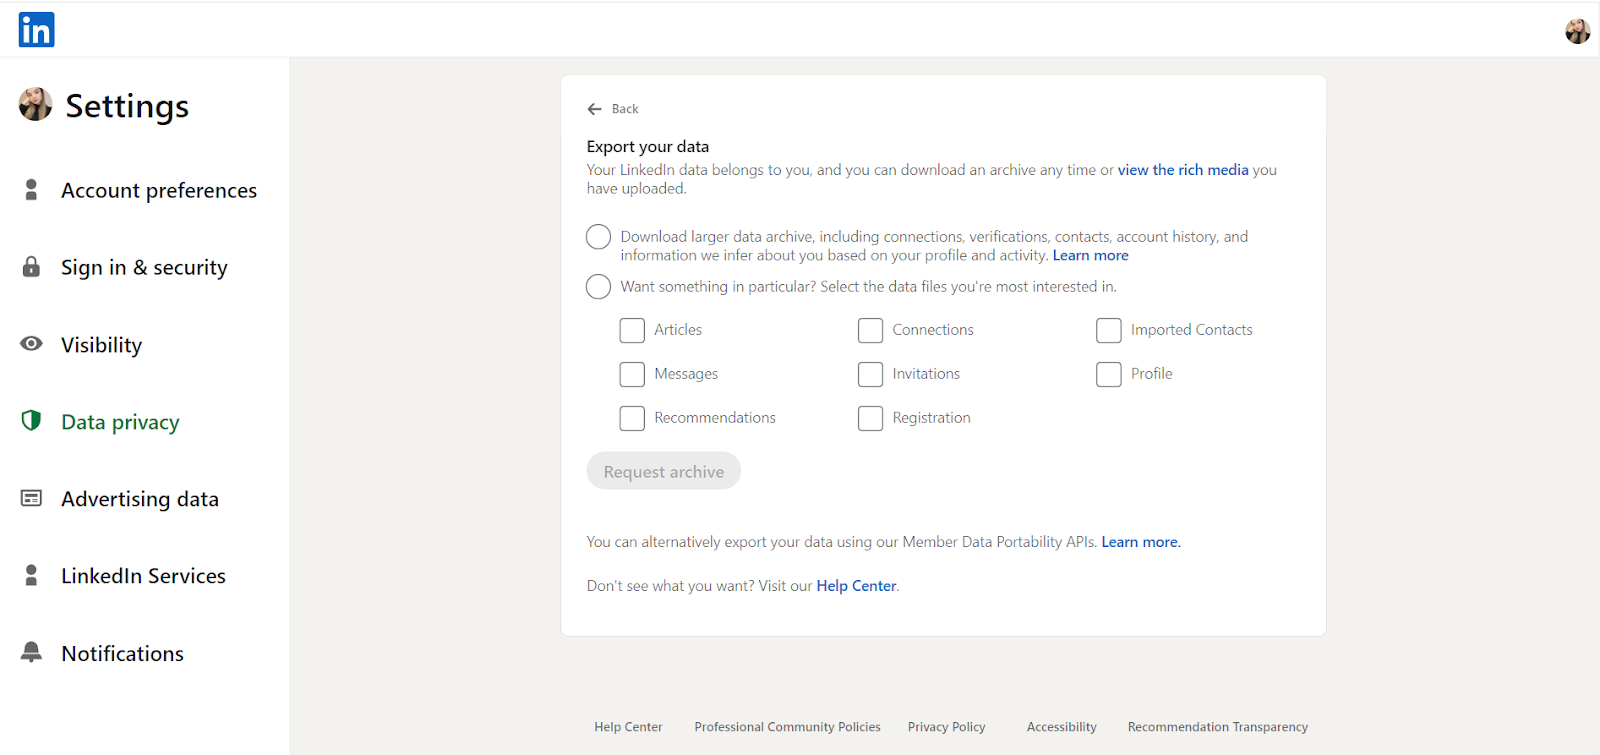Screen dimensions: 1600x755
Task: Select Data privacy in sidebar
Action: point(120,422)
